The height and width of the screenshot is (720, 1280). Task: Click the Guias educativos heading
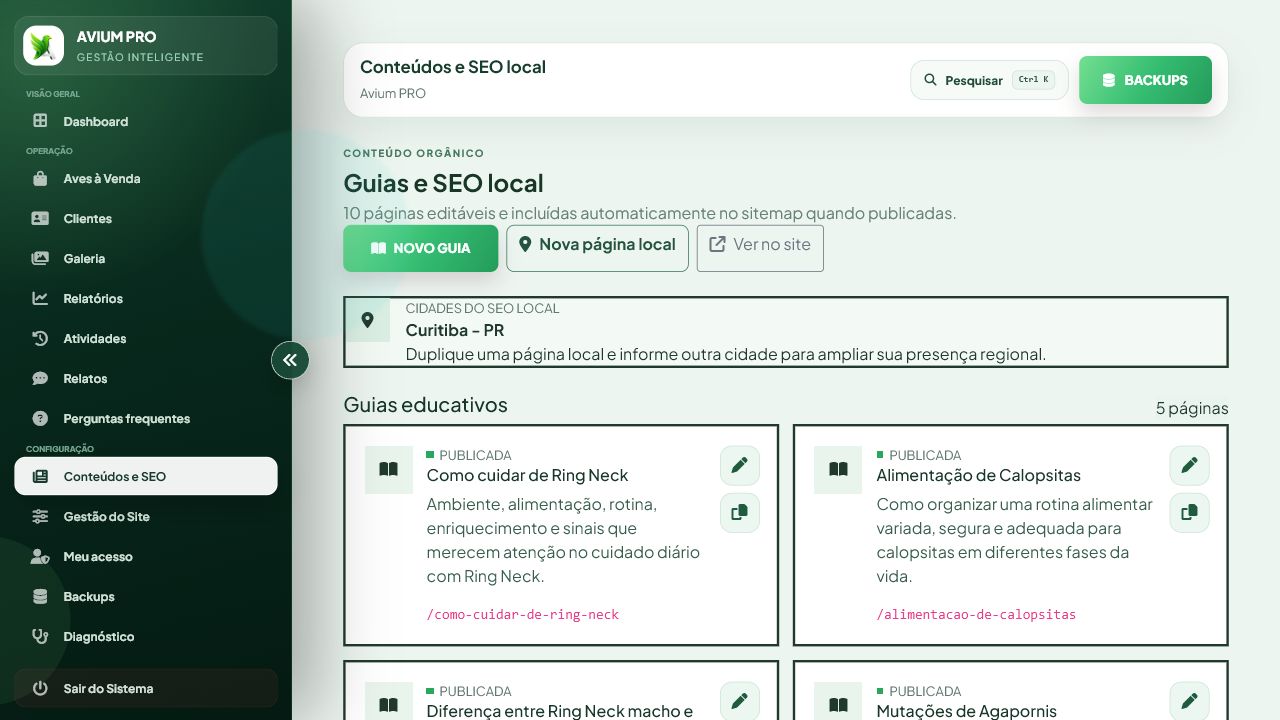pyautogui.click(x=425, y=405)
